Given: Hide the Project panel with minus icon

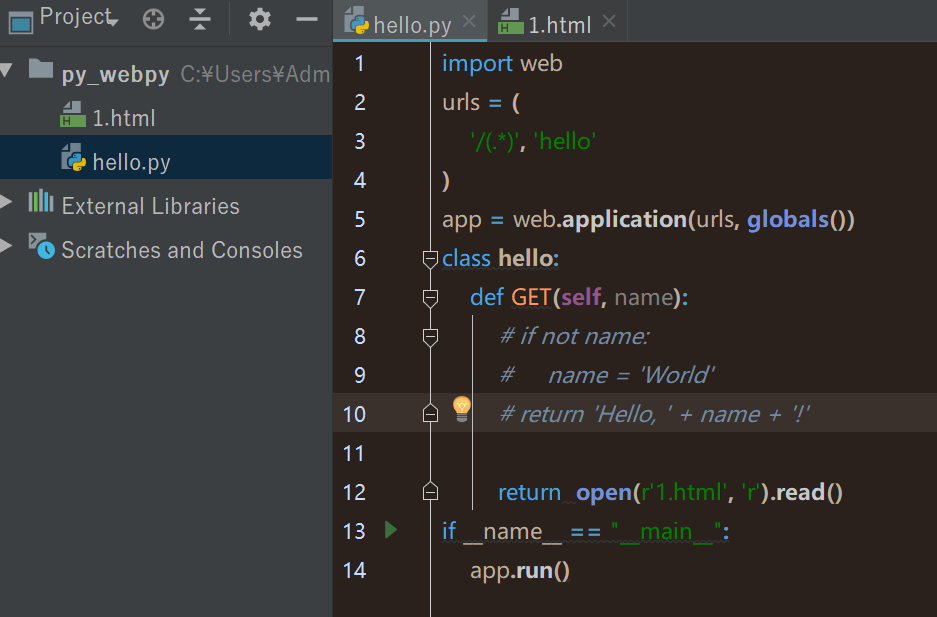Looking at the screenshot, I should click(307, 19).
